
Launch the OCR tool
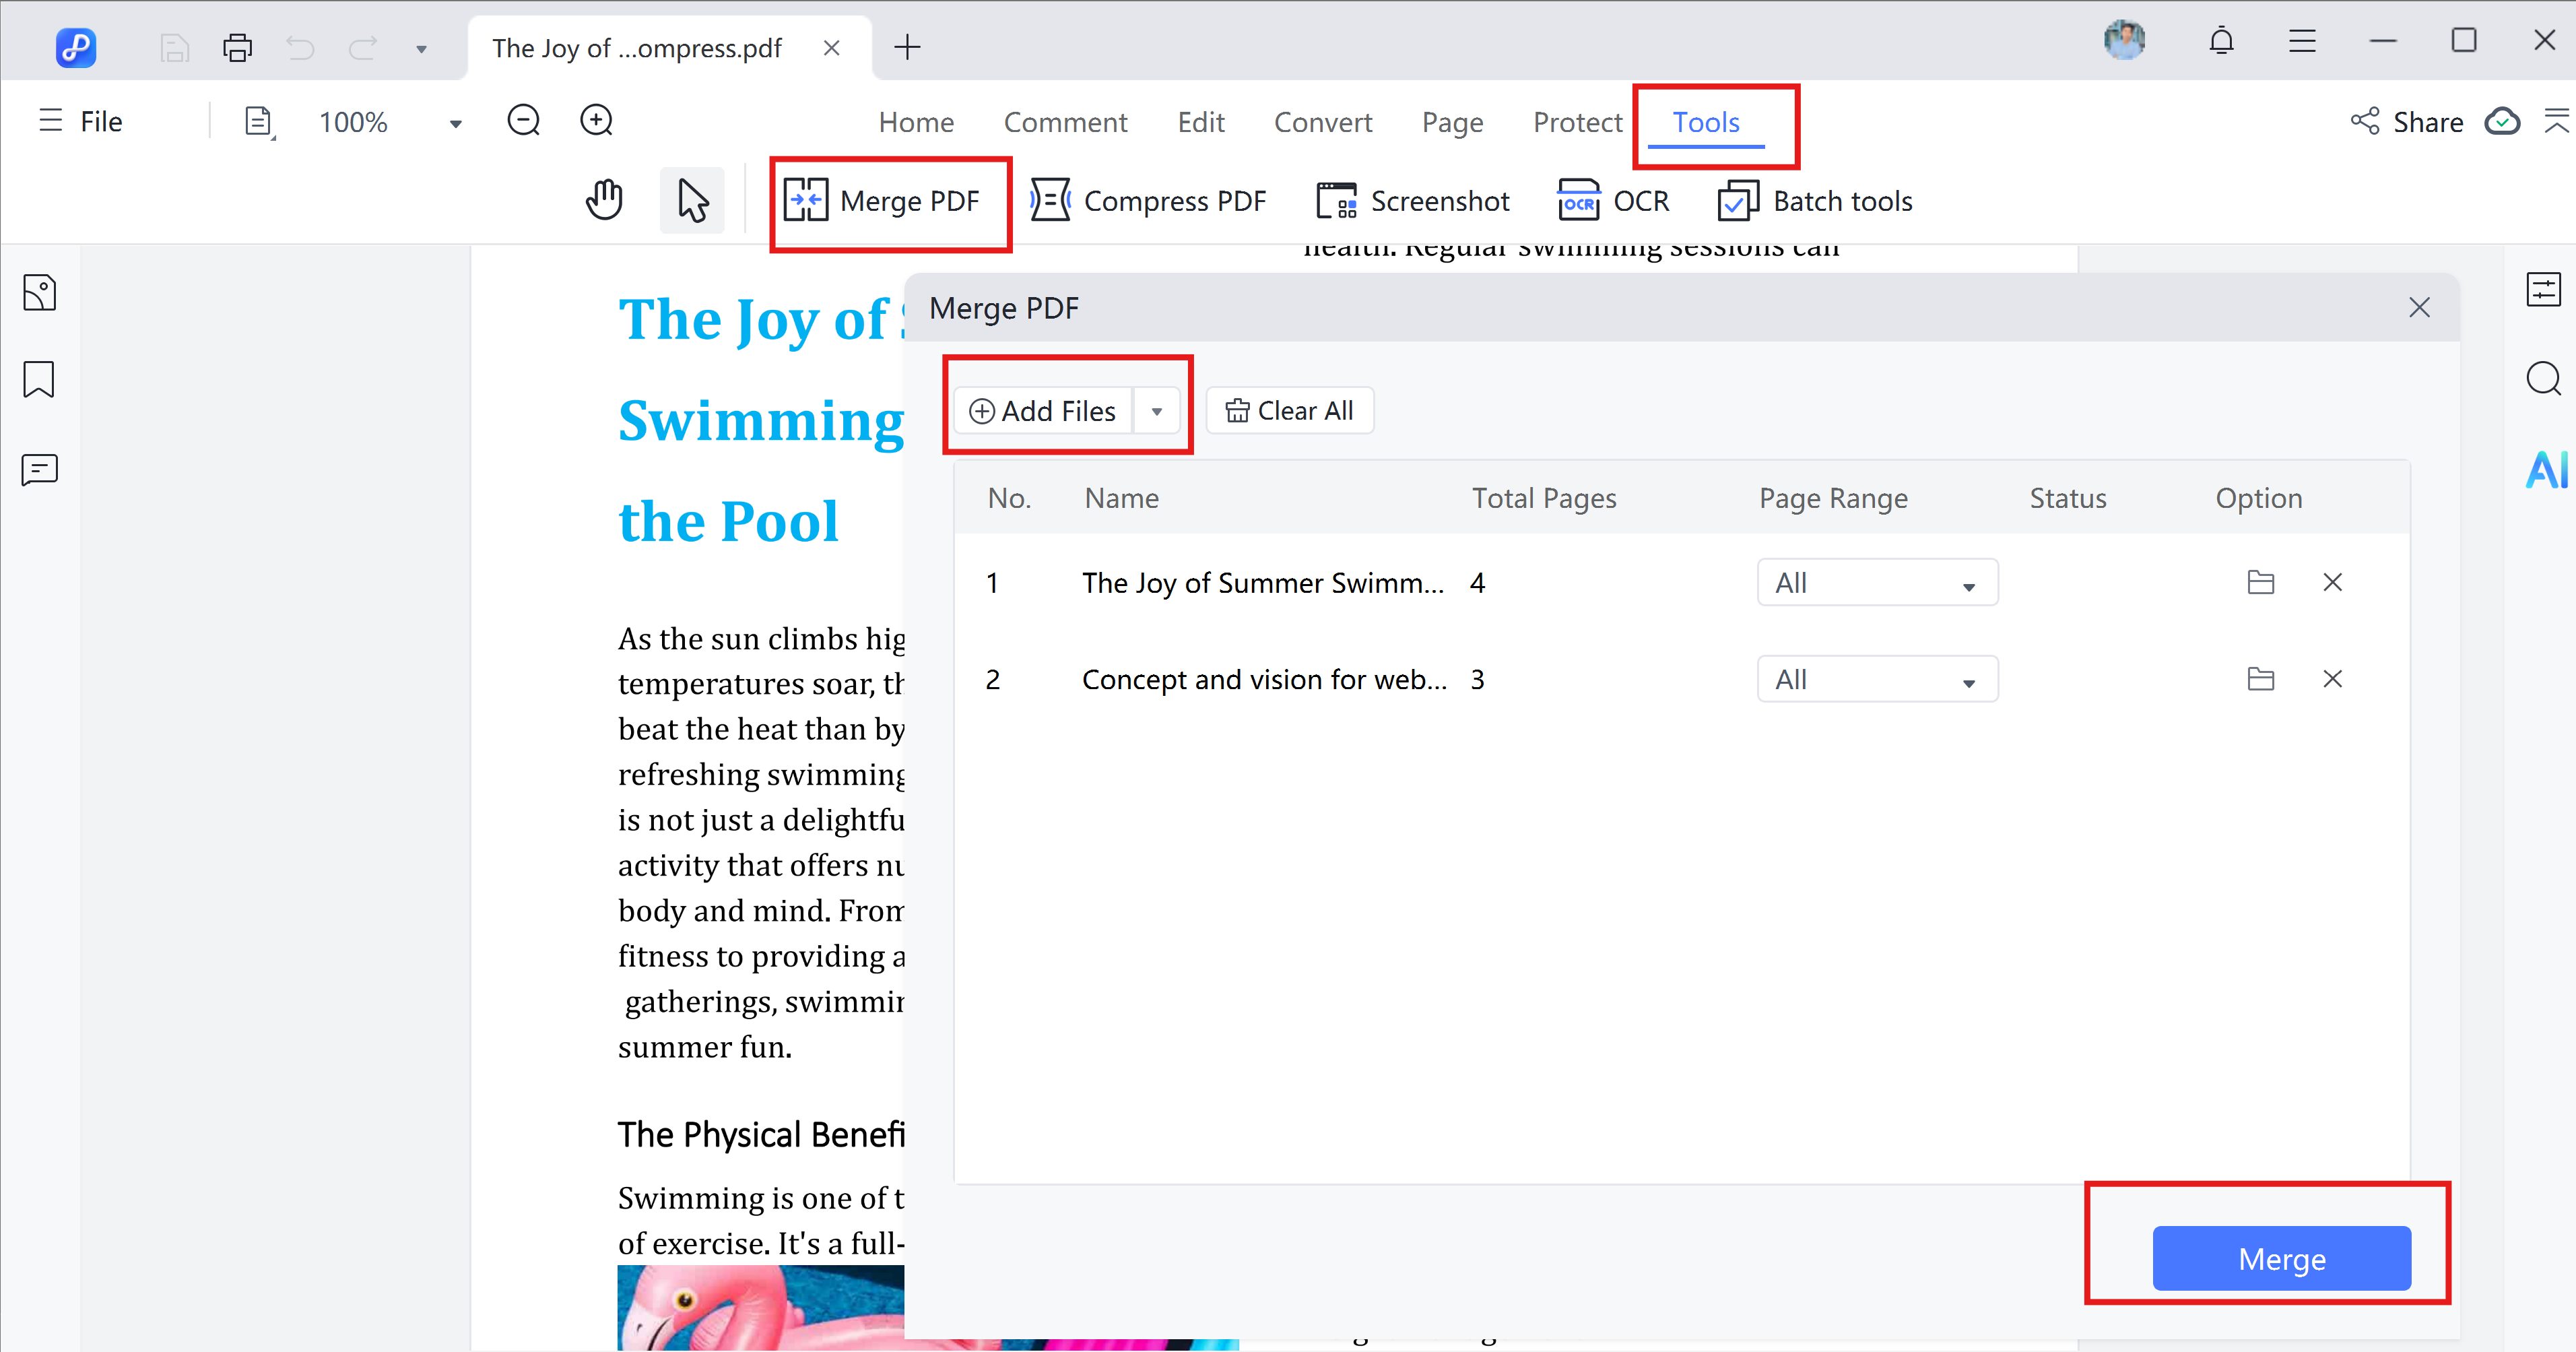pos(1612,201)
